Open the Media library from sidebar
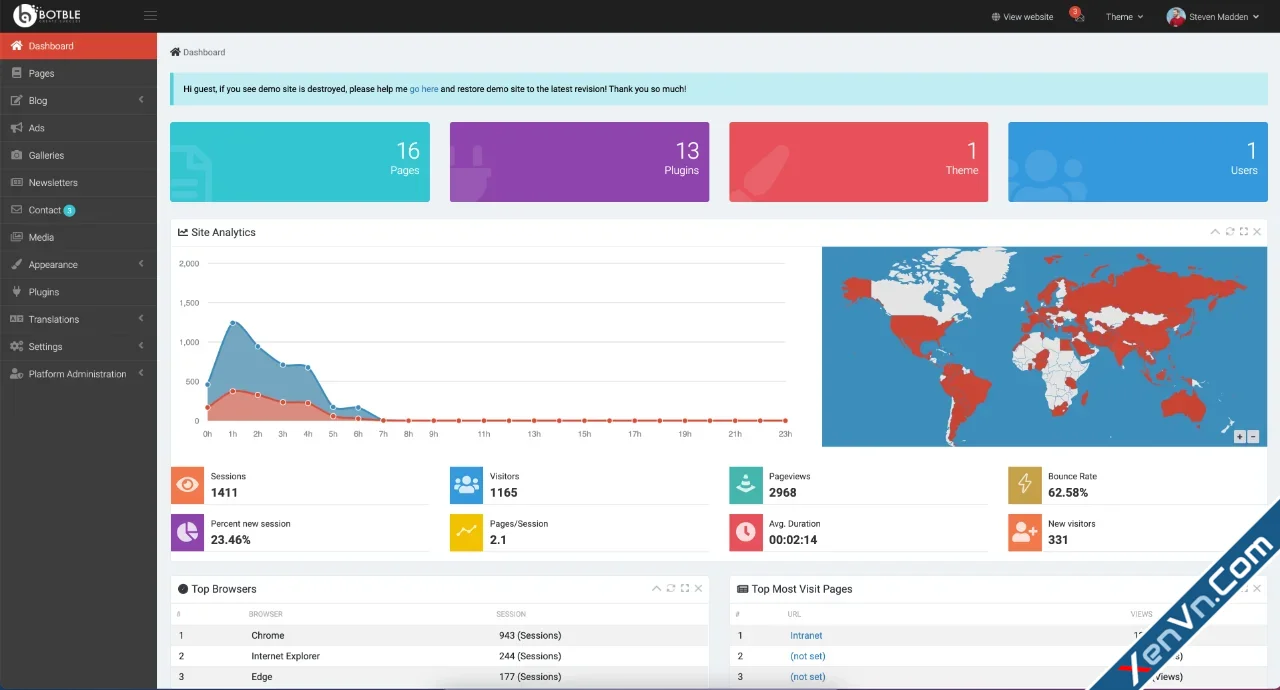This screenshot has width=1280, height=690. [x=42, y=237]
